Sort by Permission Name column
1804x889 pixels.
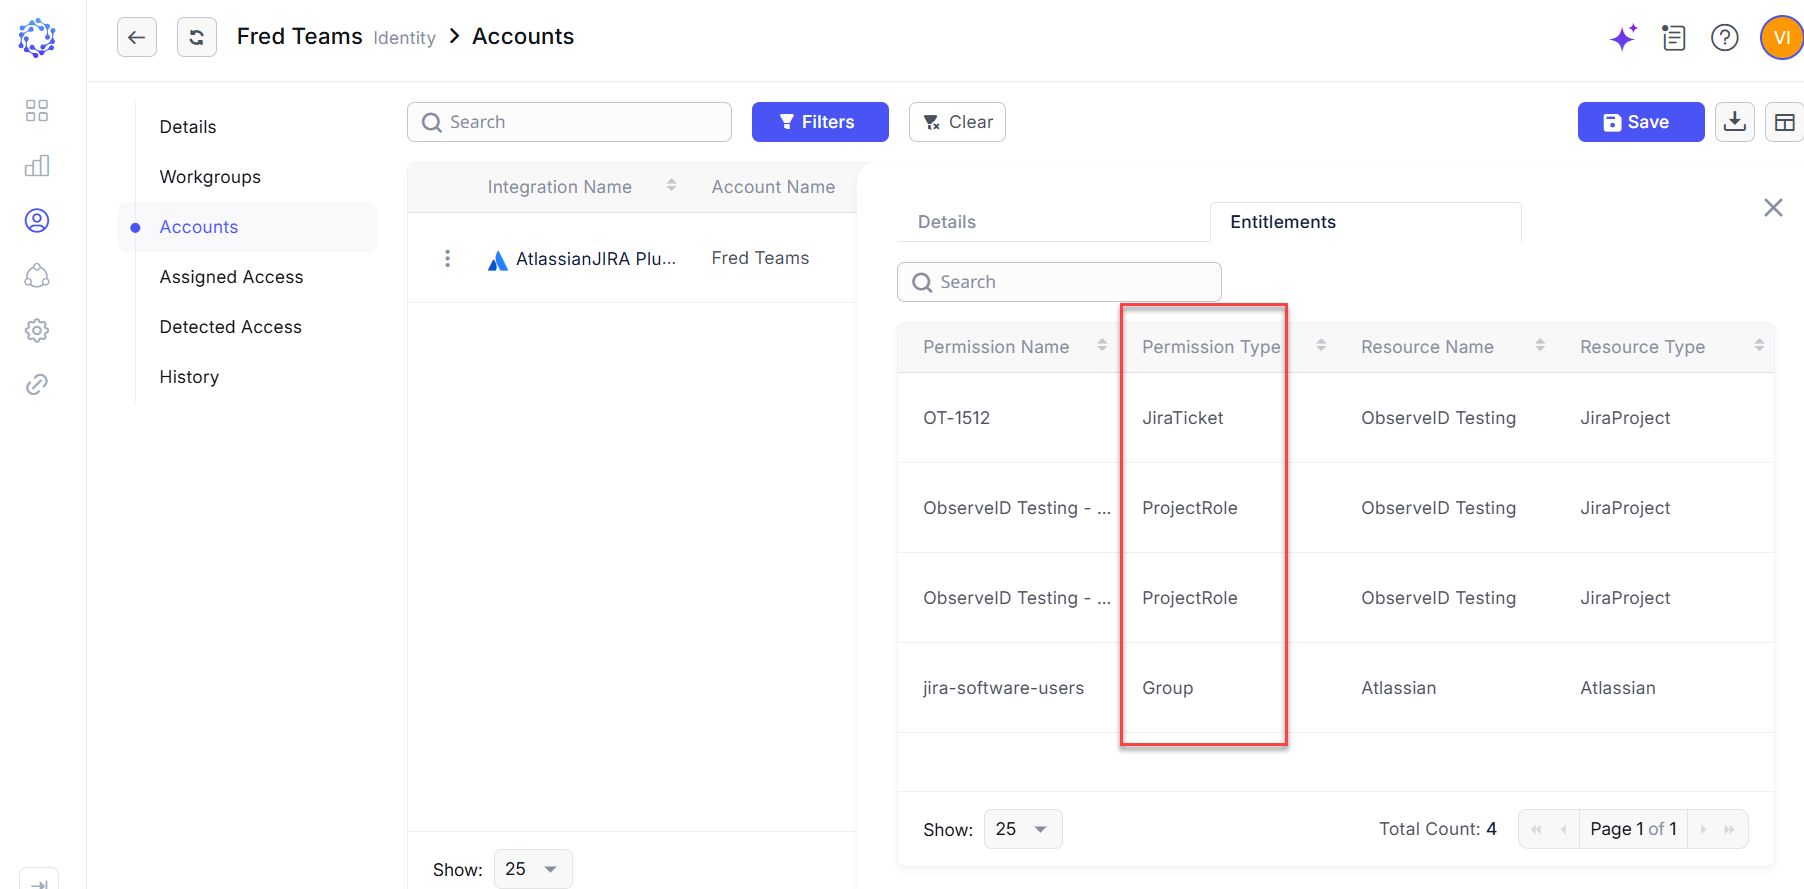(1102, 346)
